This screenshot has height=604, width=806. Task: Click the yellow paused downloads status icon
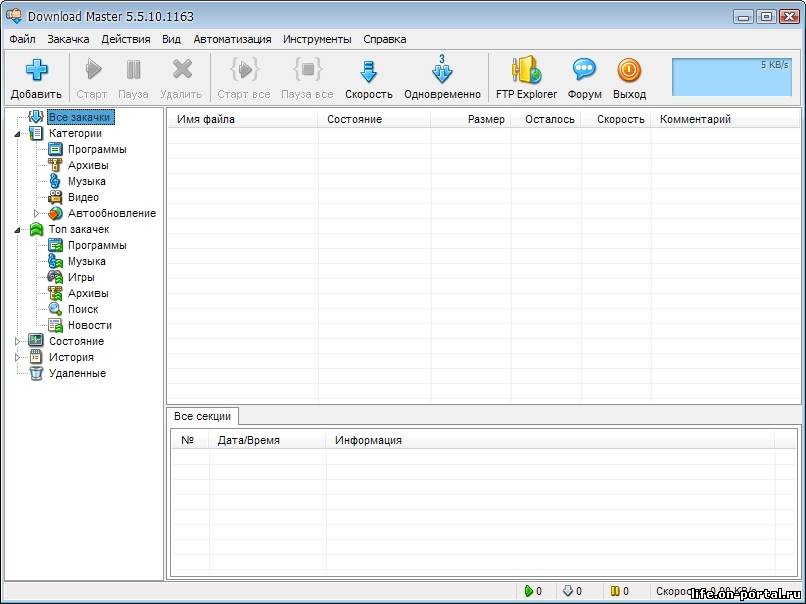pyautogui.click(x=615, y=591)
